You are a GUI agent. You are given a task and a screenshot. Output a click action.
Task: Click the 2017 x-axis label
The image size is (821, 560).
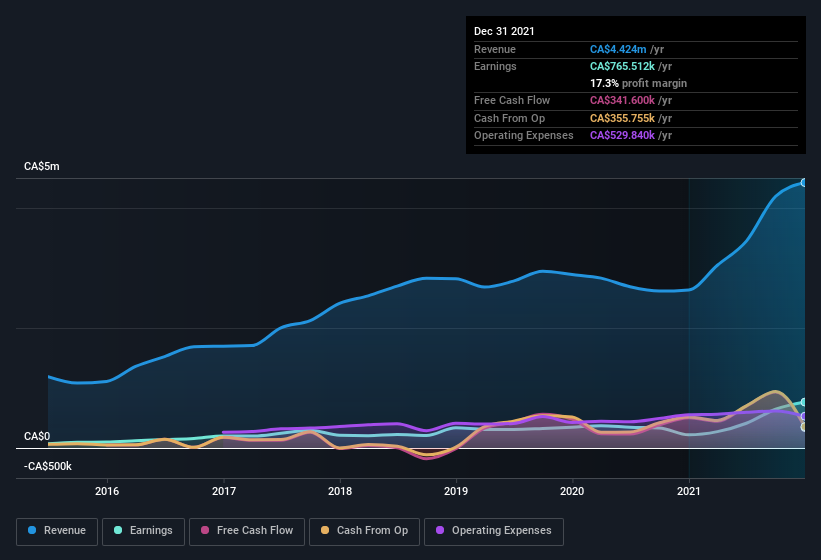click(224, 491)
